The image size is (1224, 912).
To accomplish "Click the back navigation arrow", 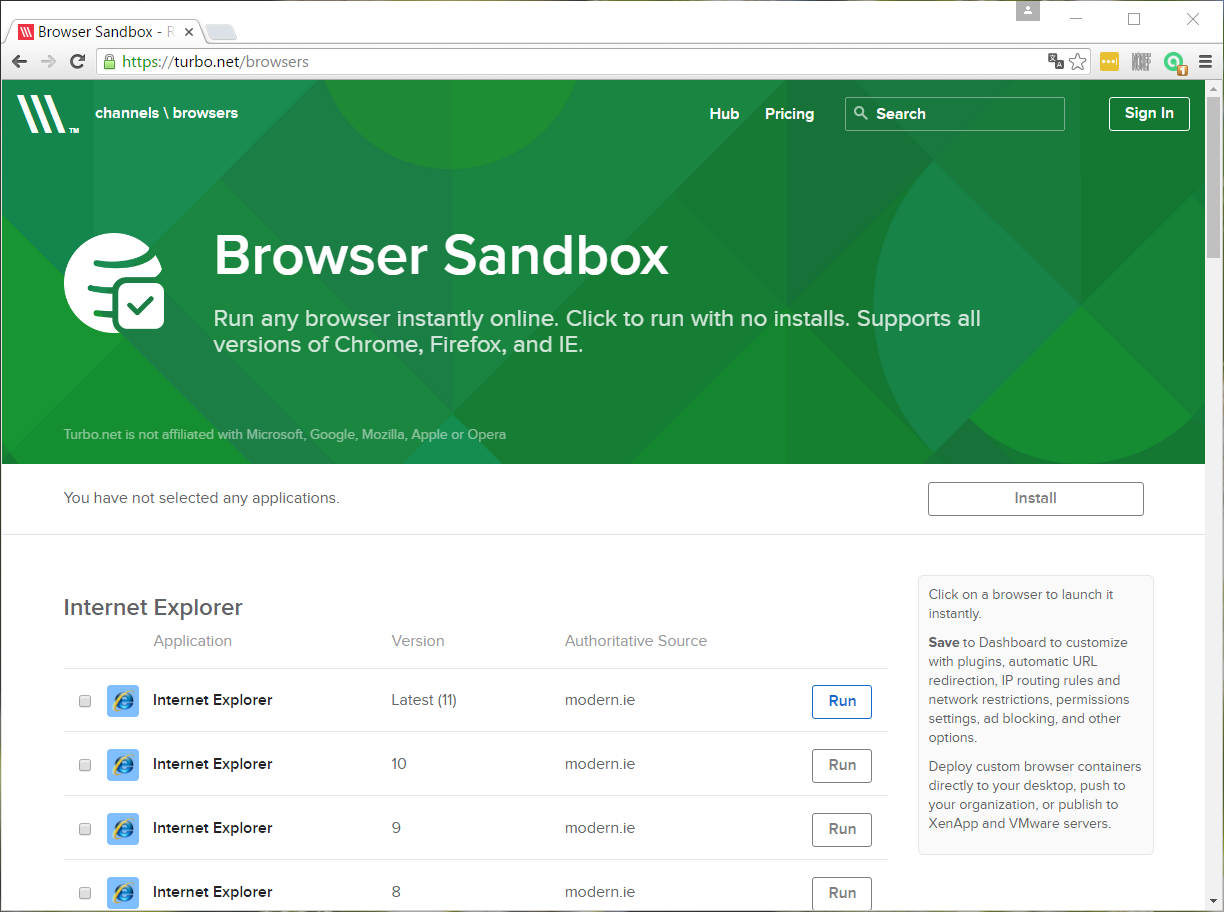I will click(x=19, y=61).
